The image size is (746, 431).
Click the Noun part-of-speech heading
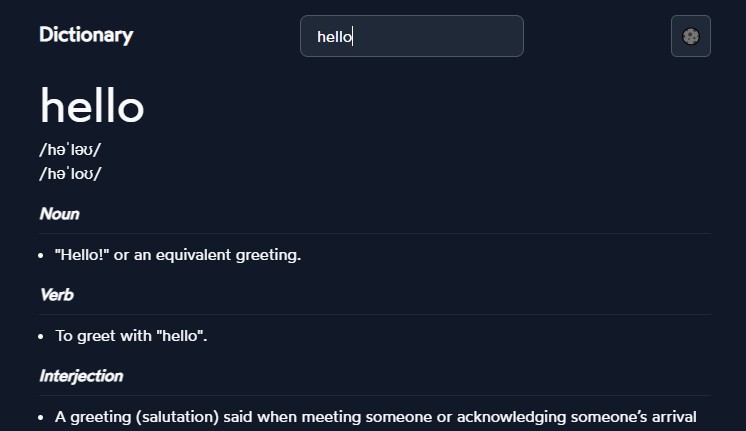(60, 214)
